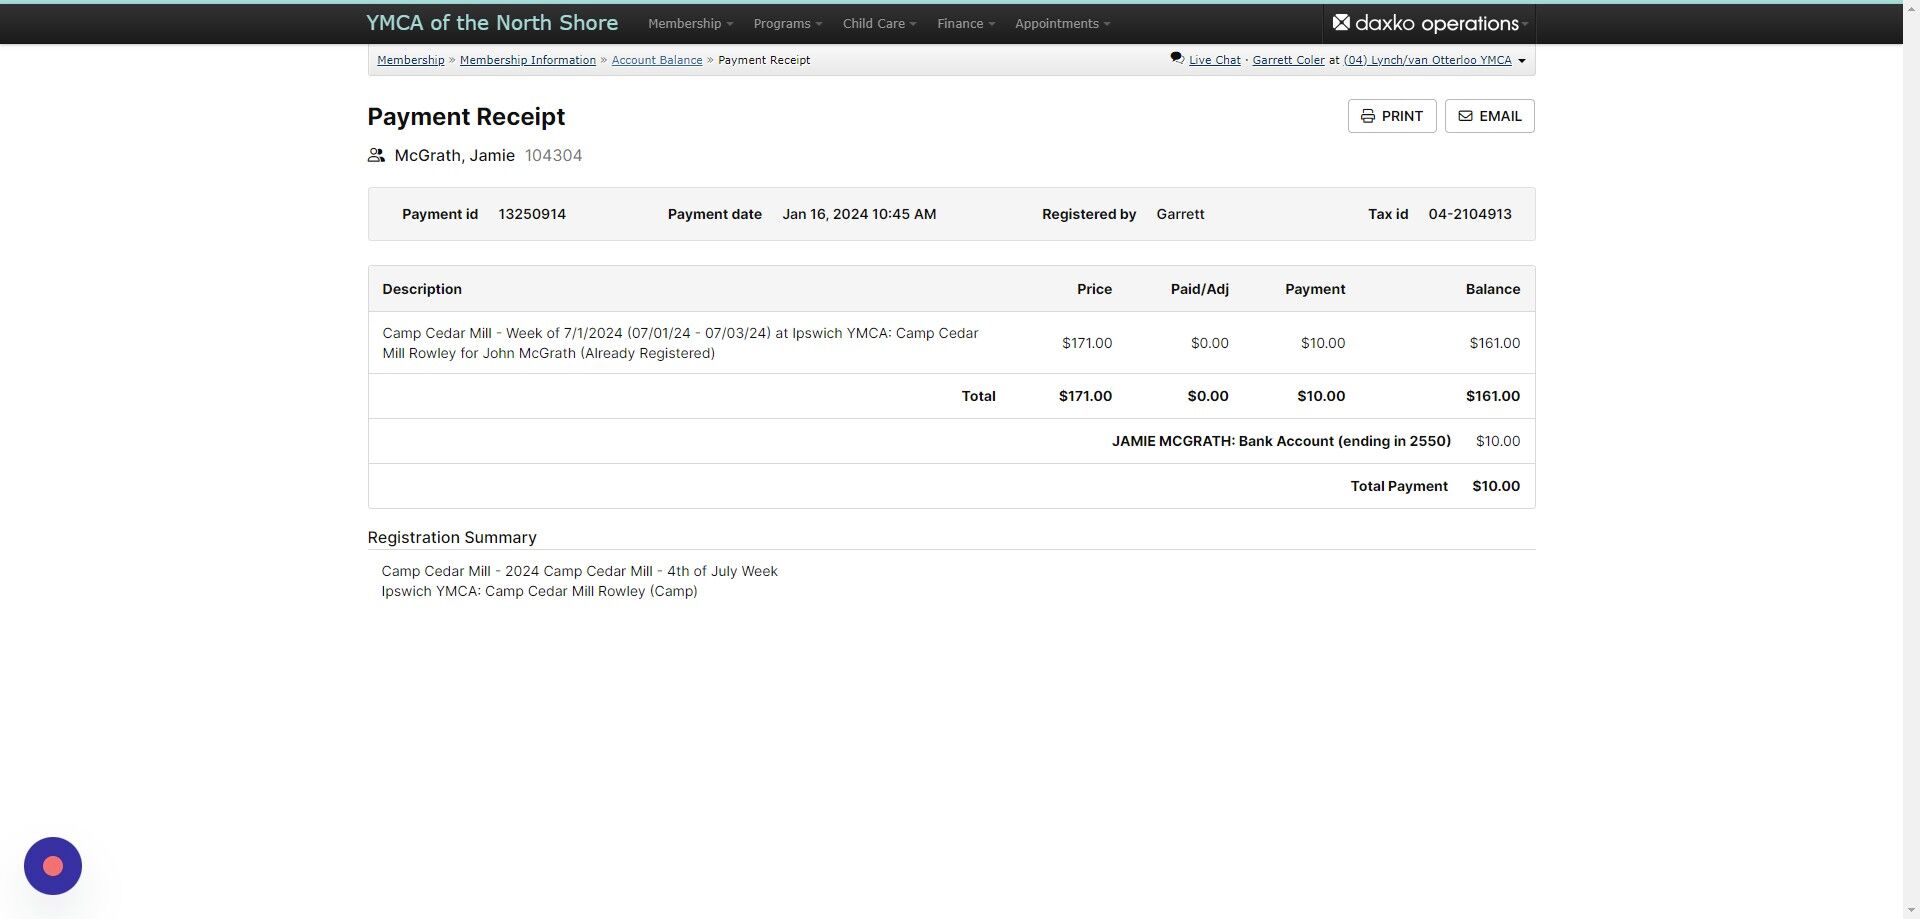Open the Appointments menu

pyautogui.click(x=1062, y=23)
